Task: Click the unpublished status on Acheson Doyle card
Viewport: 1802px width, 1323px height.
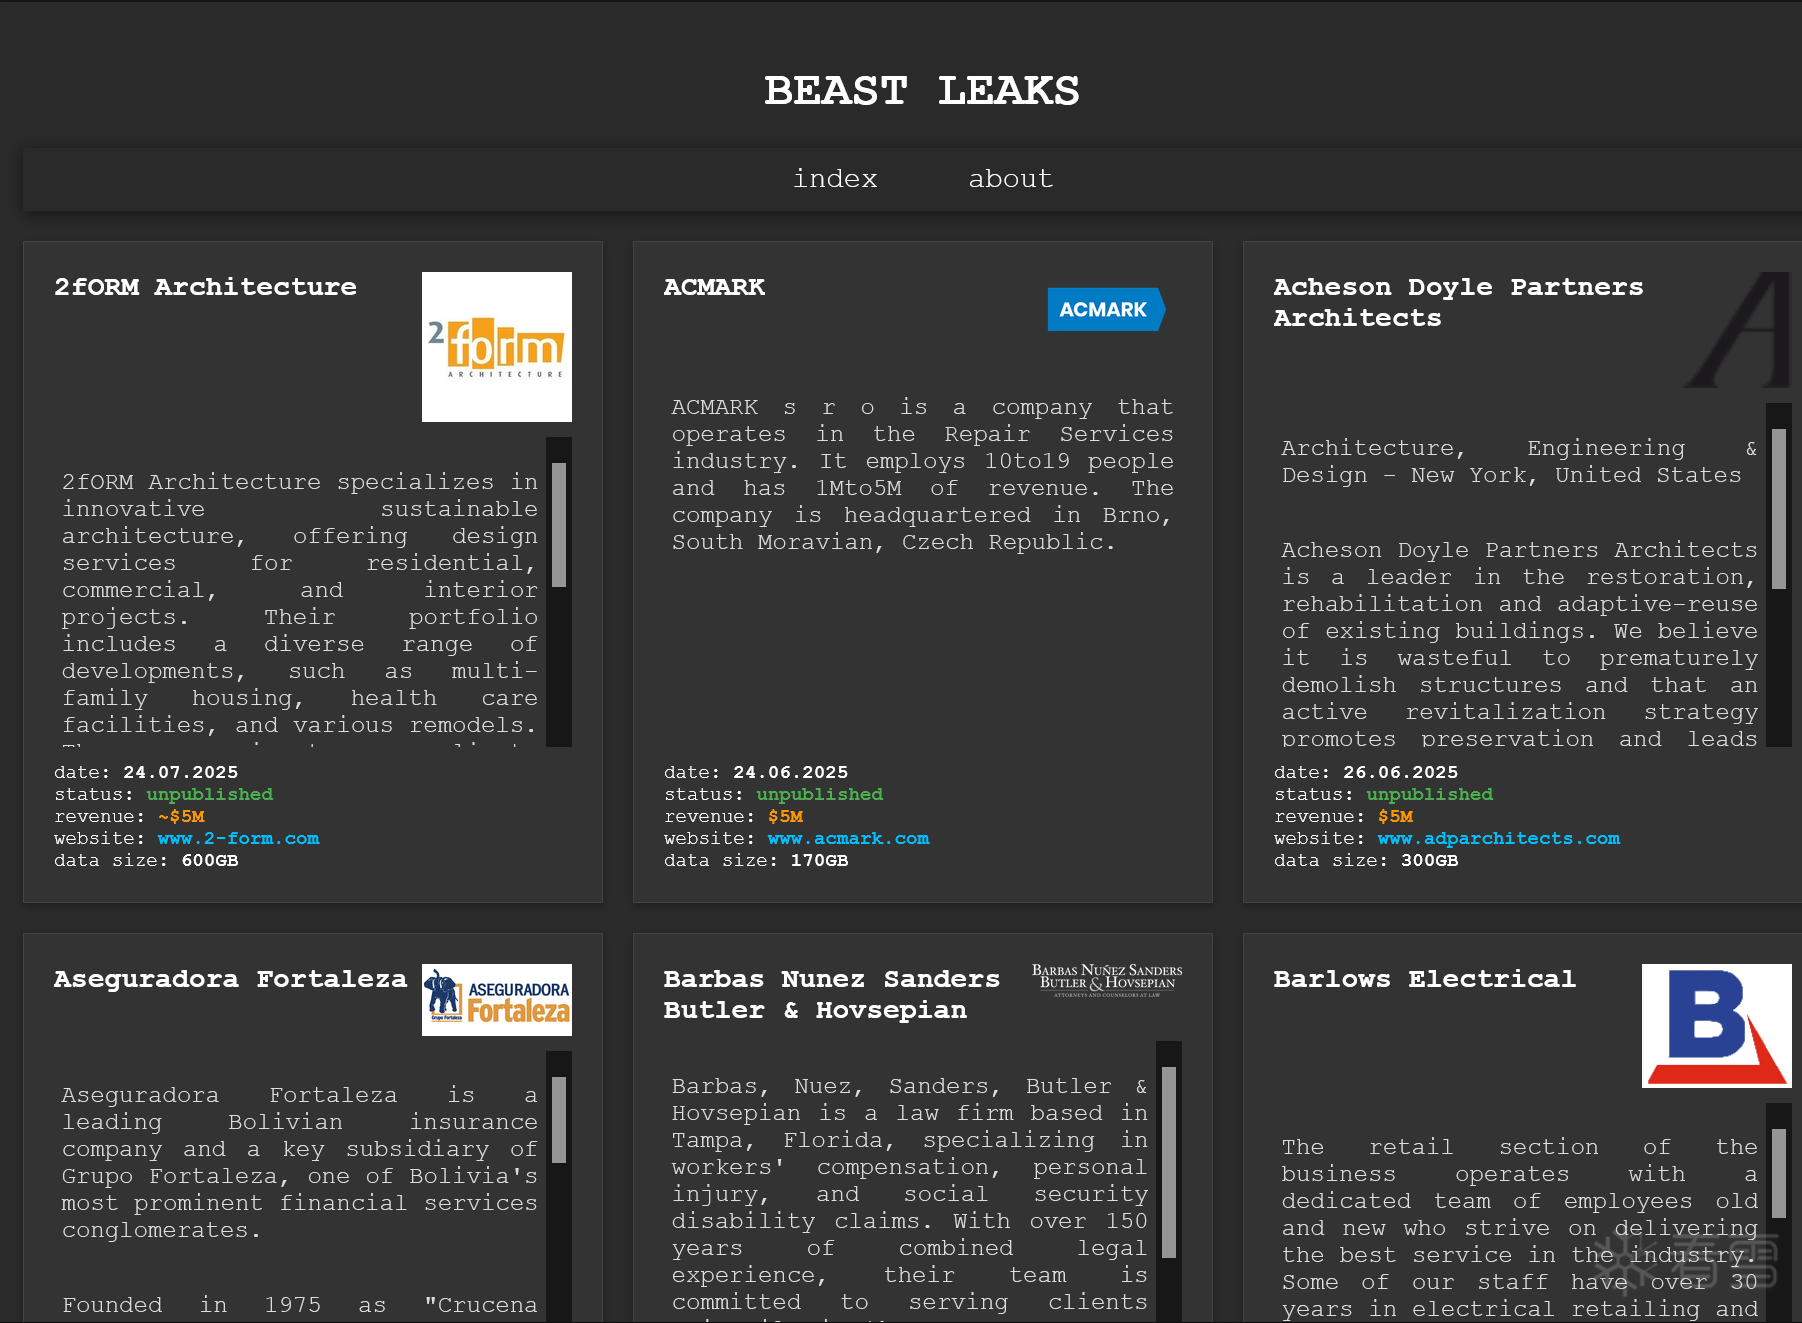Action: pos(1430,794)
